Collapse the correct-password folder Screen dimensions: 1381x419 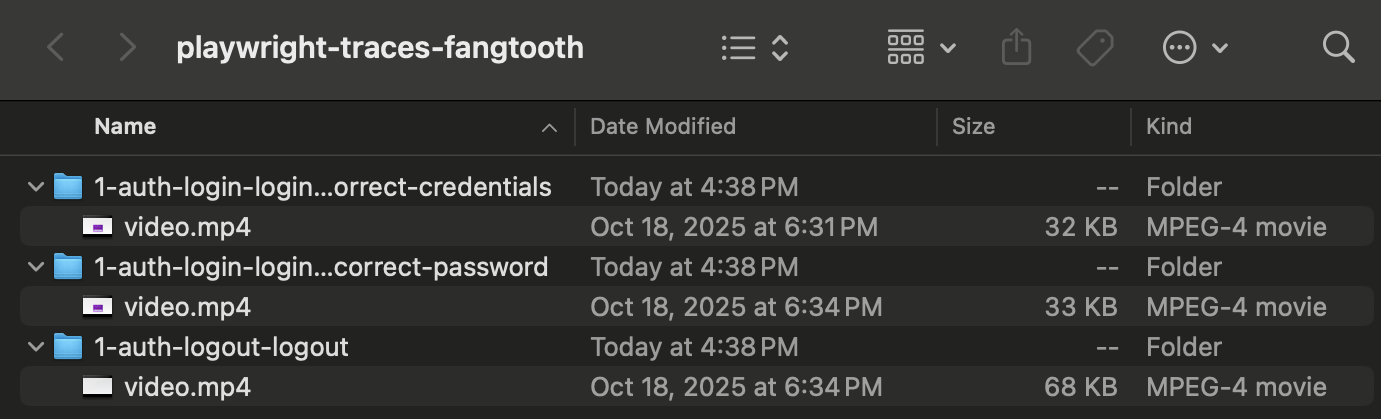(36, 267)
